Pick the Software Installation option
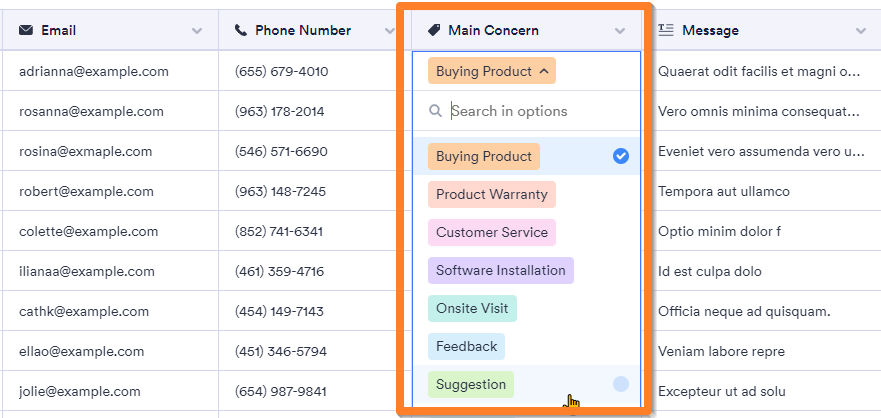The height and width of the screenshot is (418, 881). (501, 270)
